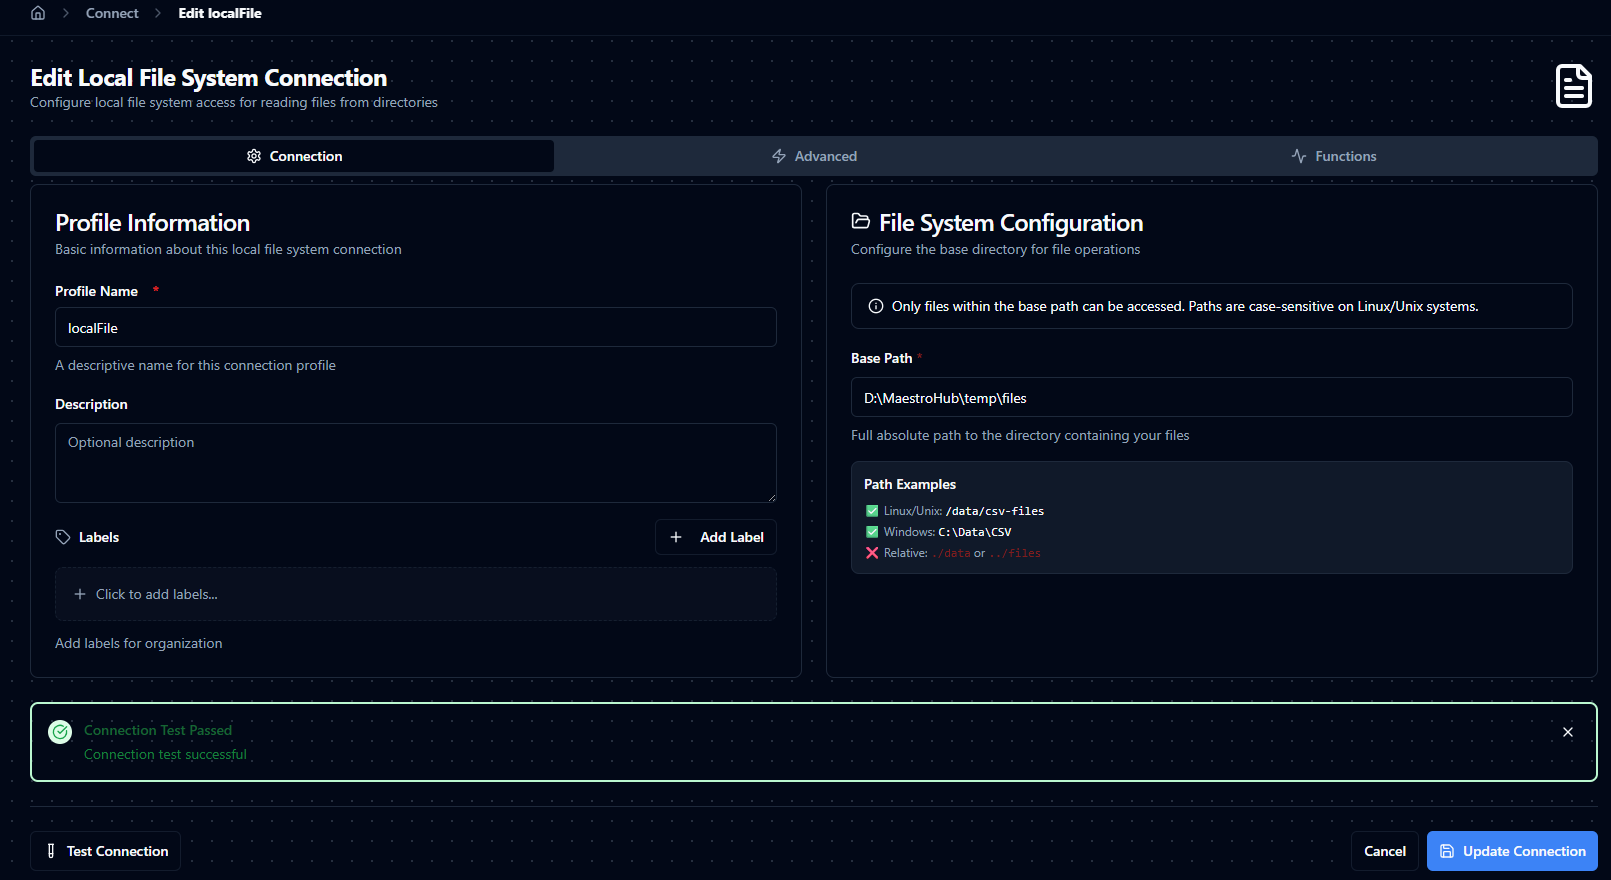This screenshot has height=880, width=1611.
Task: Click the green check beside Linux/Unix example
Action: click(872, 511)
